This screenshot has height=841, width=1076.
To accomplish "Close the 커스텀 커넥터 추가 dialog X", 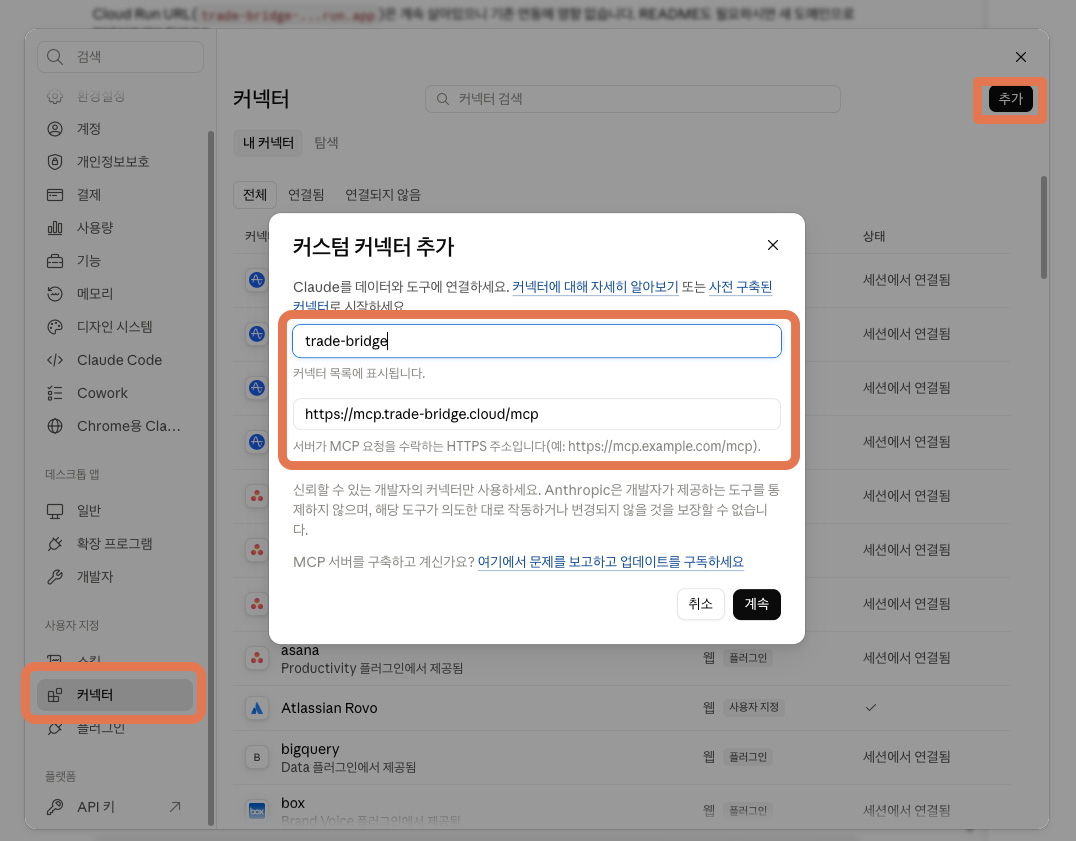I will (773, 245).
